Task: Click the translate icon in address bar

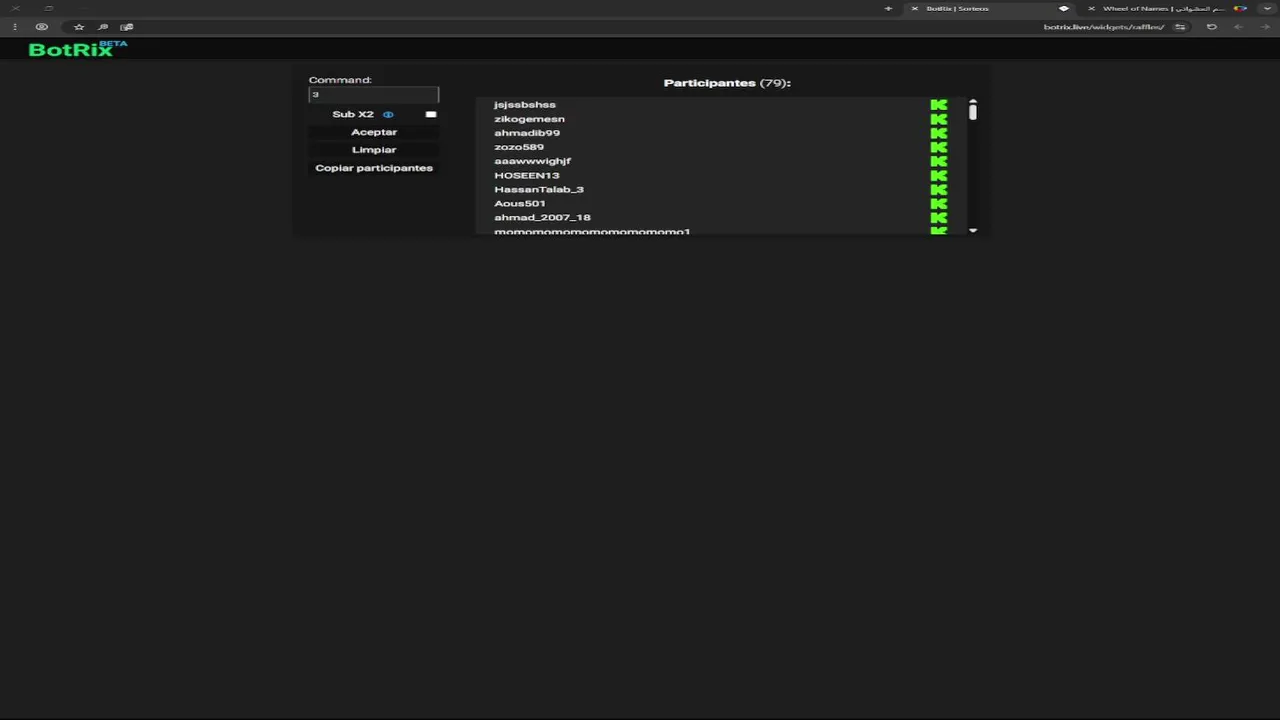Action: [127, 27]
